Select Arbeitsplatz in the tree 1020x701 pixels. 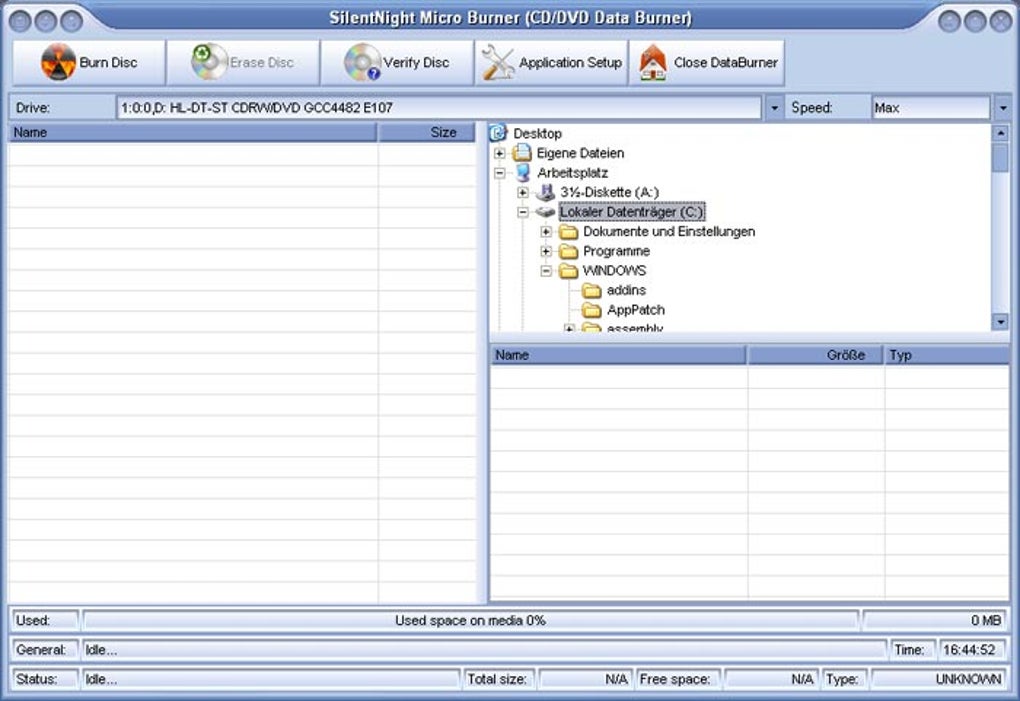[572, 173]
